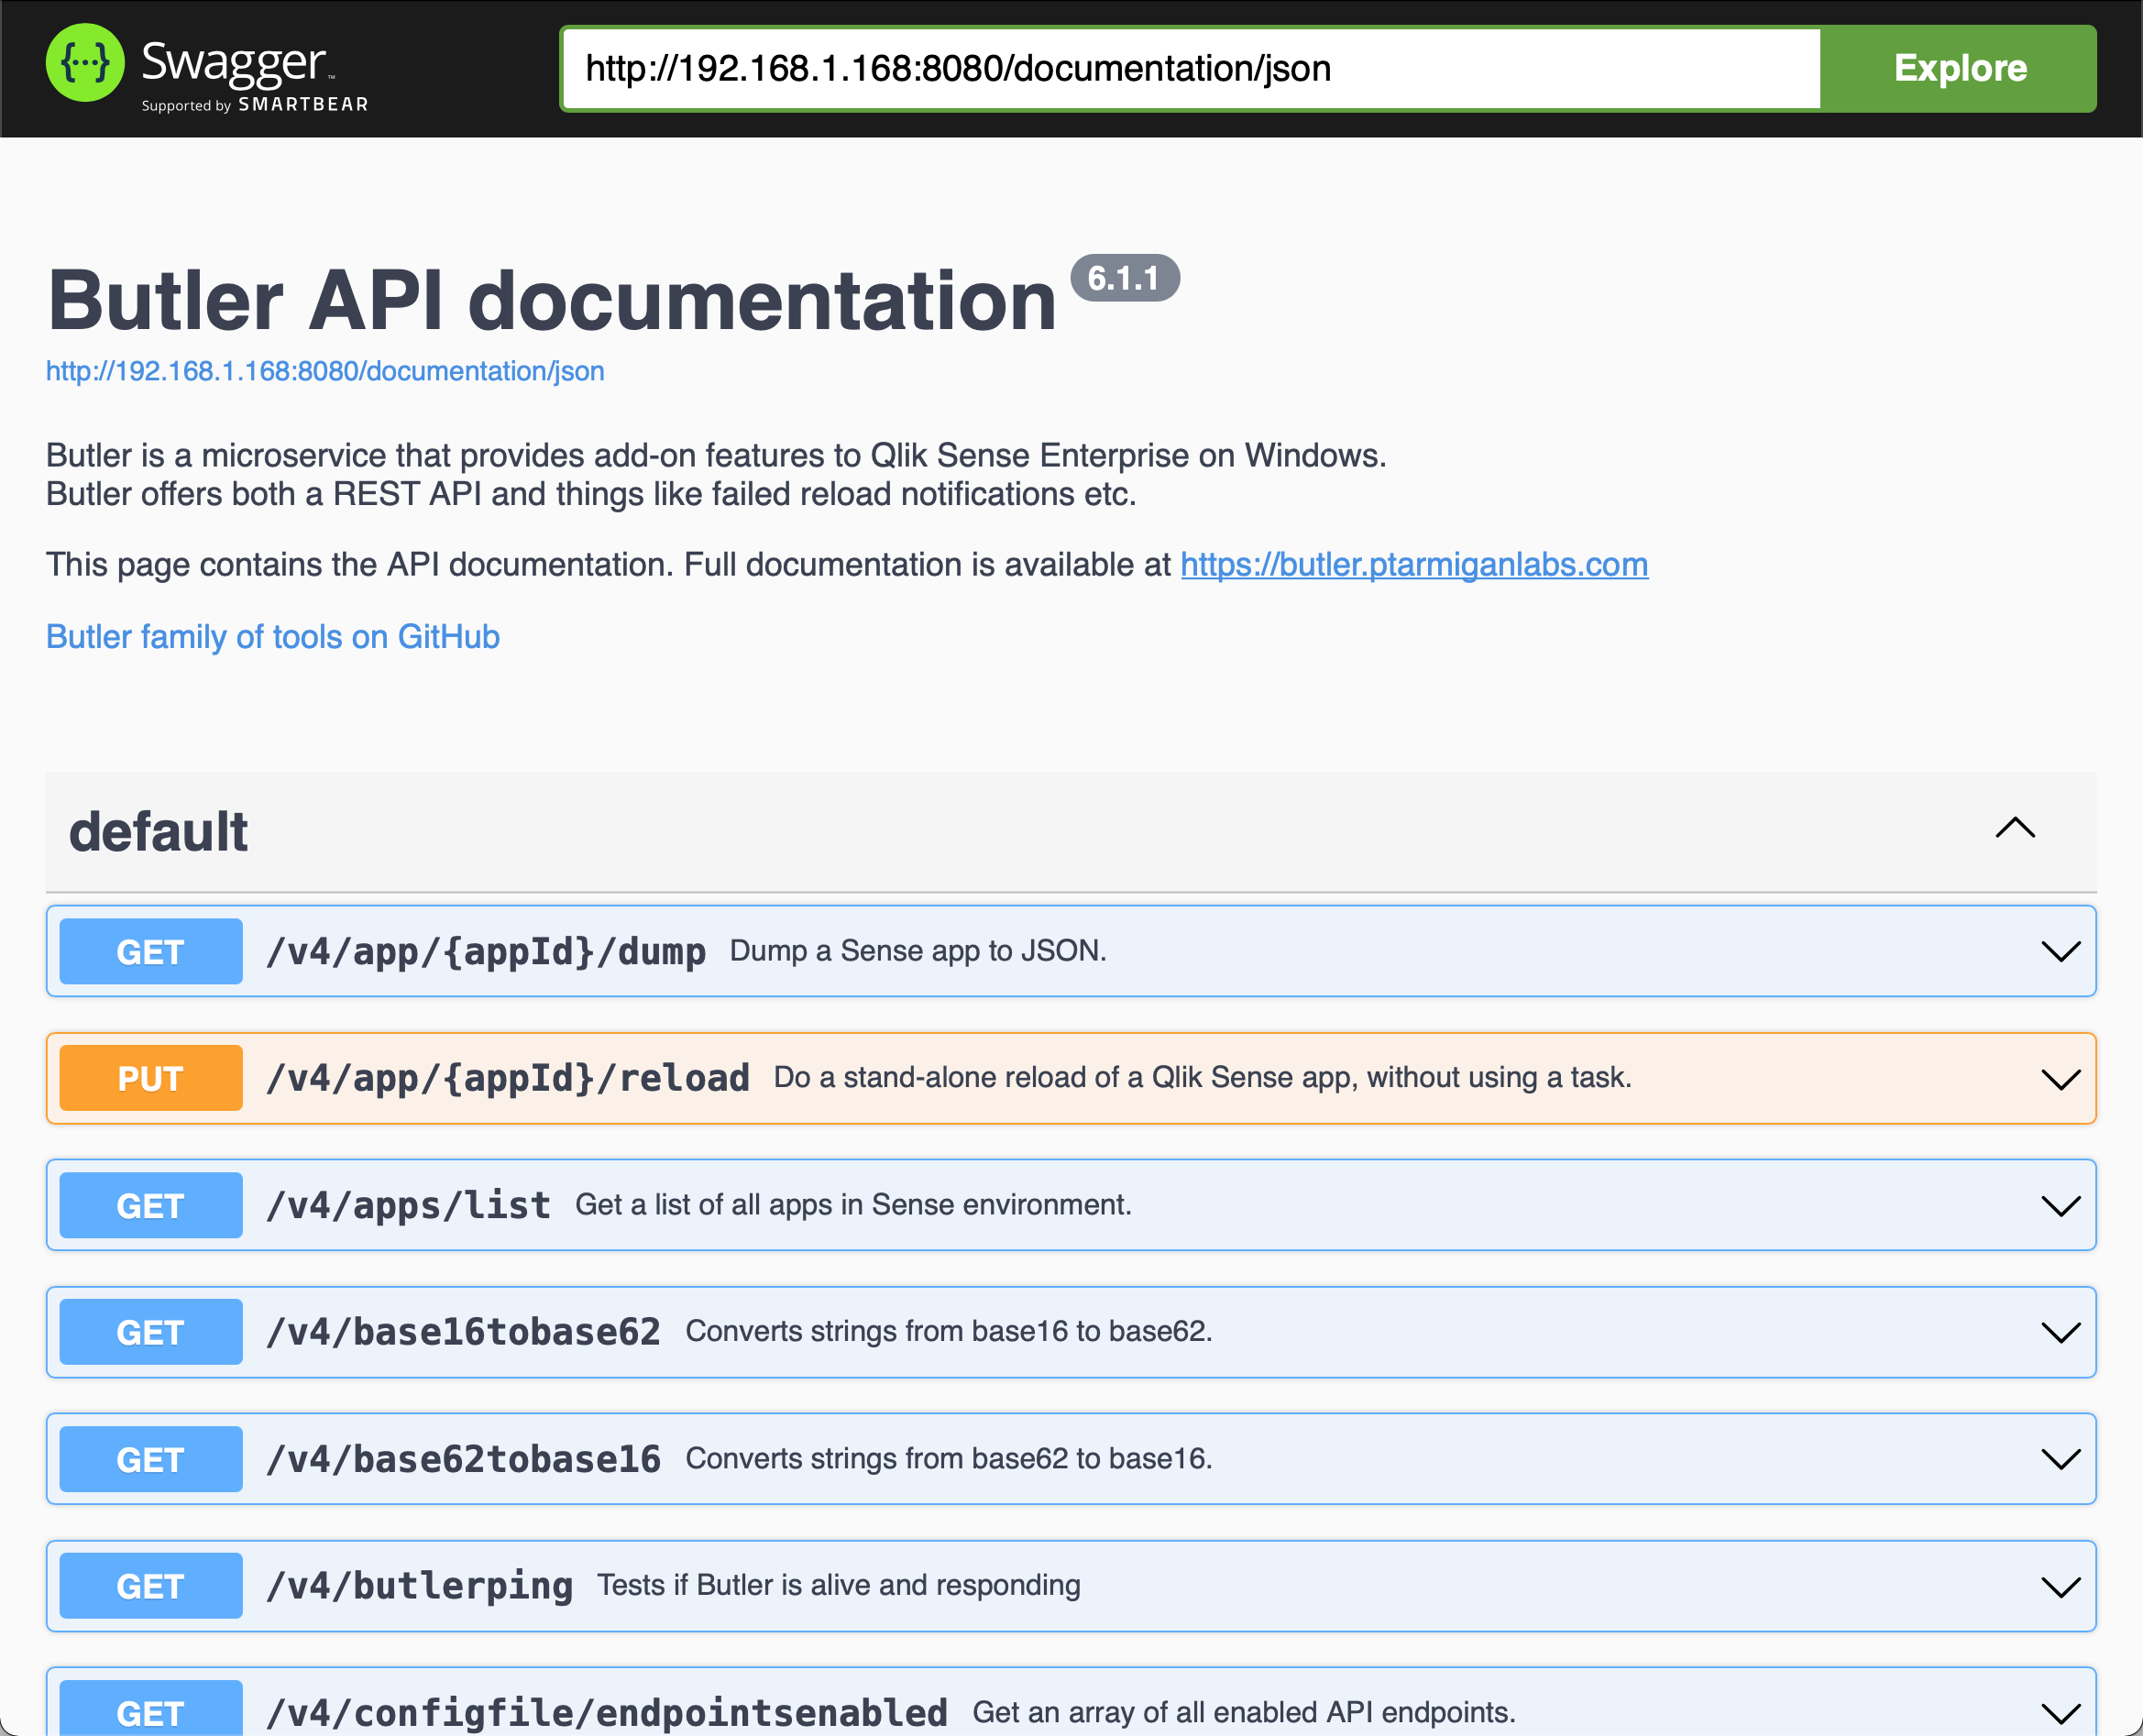The height and width of the screenshot is (1736, 2143).
Task: Expand /v4/app/{appId}/dump chevron arrow
Action: [2059, 951]
